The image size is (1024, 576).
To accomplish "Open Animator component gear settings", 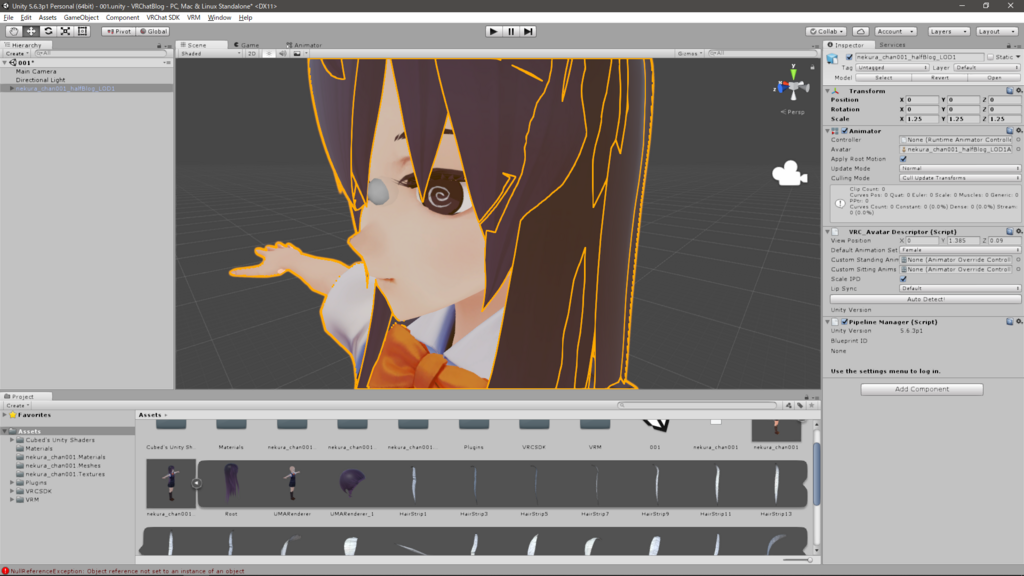I will point(1018,131).
